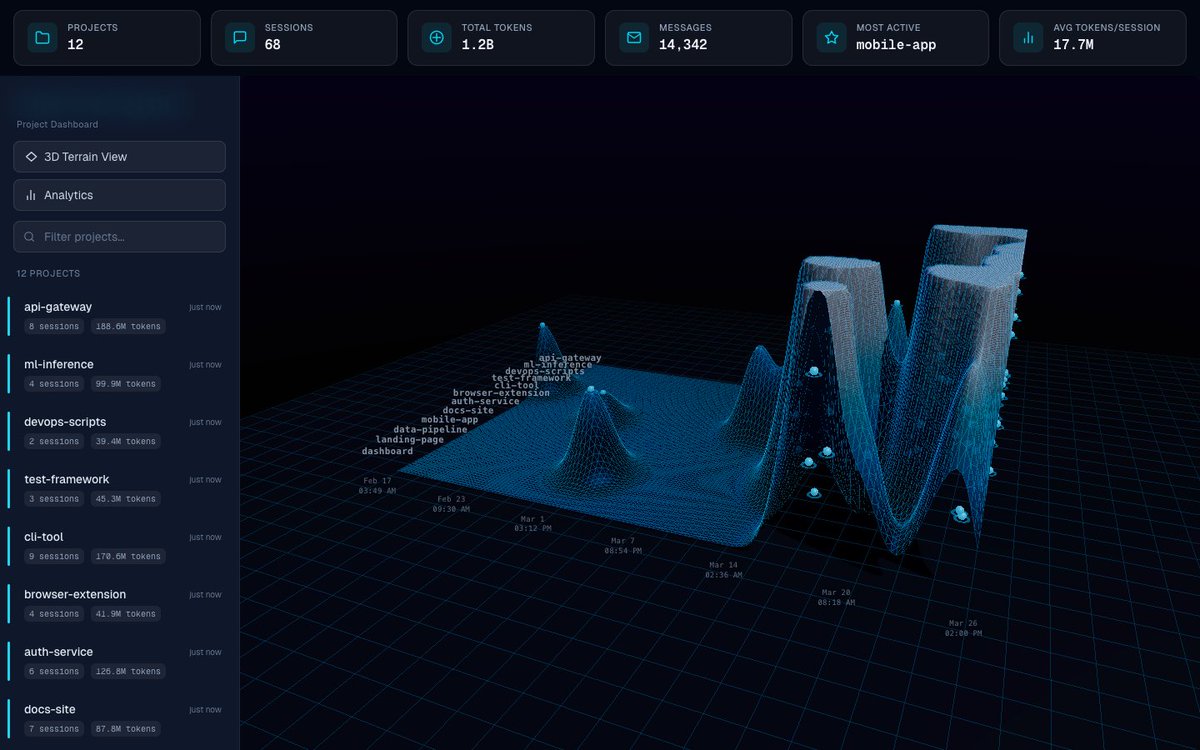Click the Feb 23 date axis label
Screen dimensions: 1200x750
[451, 504]
